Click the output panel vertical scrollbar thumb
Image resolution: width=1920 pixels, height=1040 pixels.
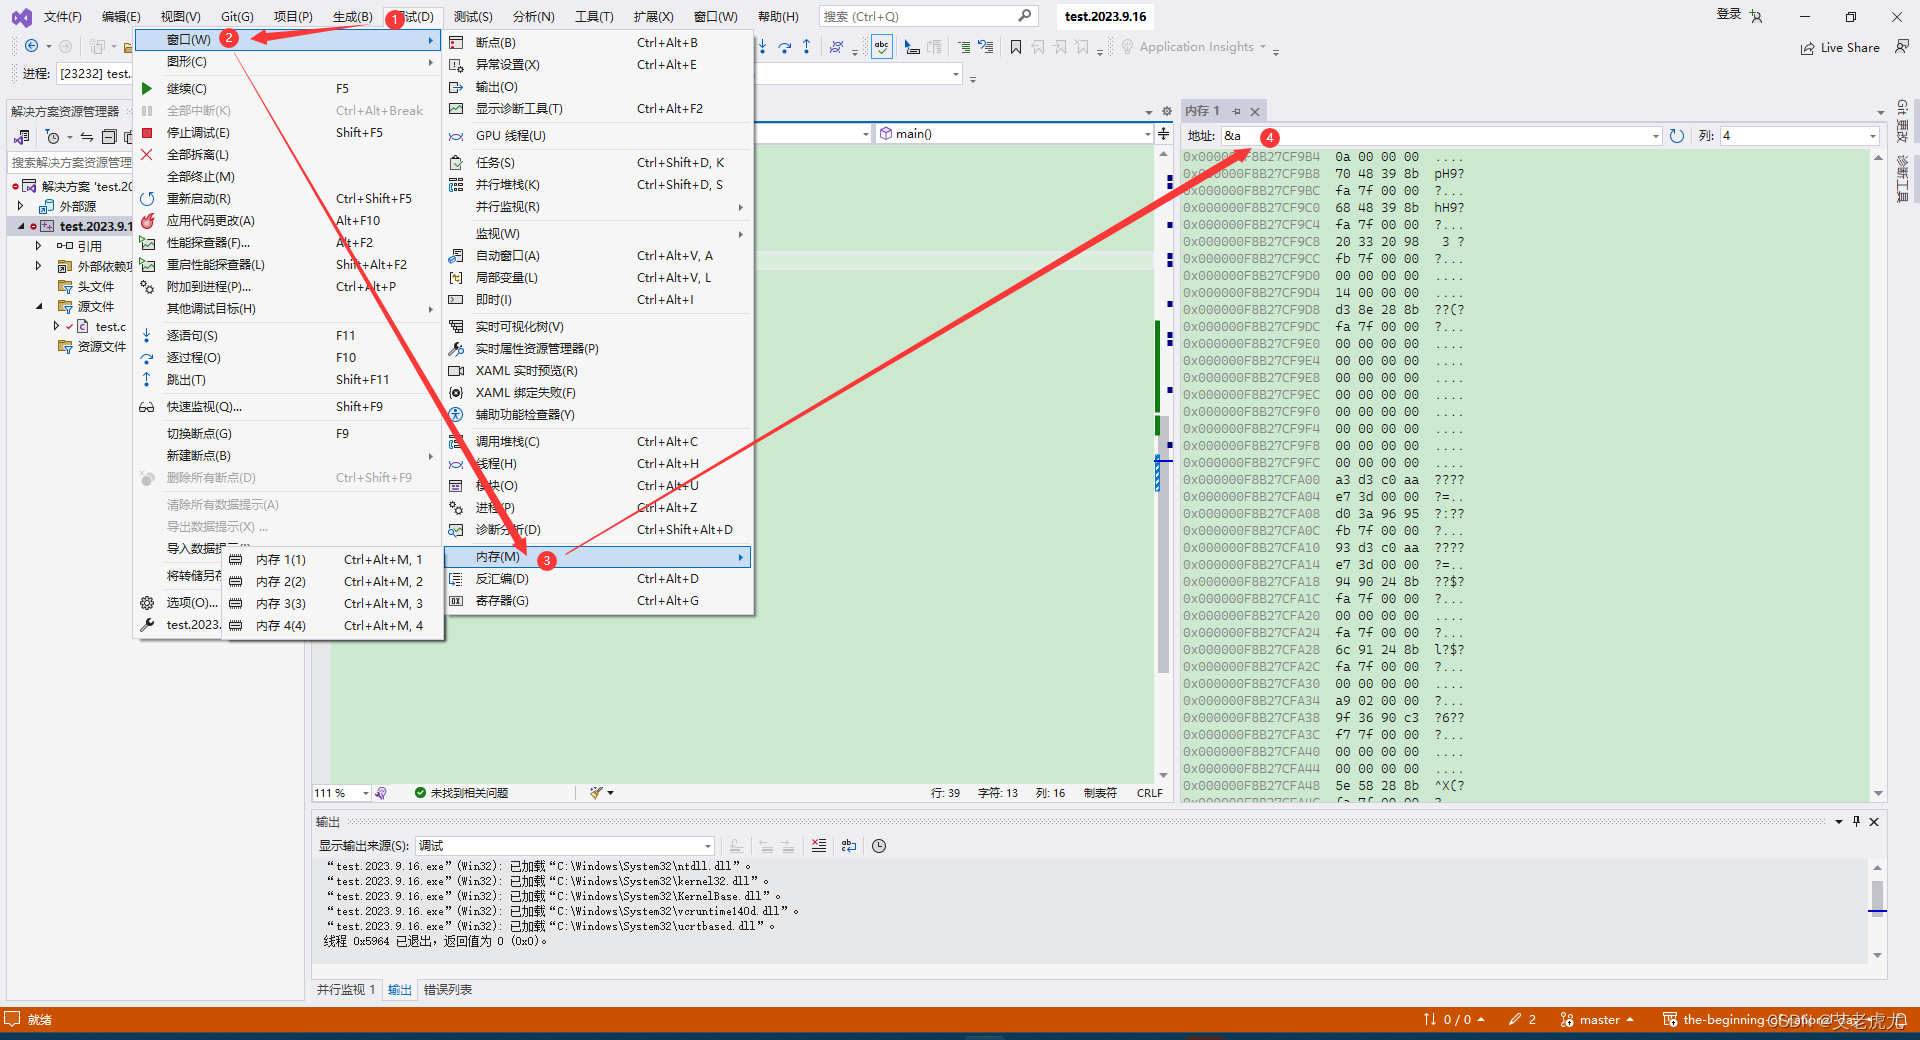1877,897
